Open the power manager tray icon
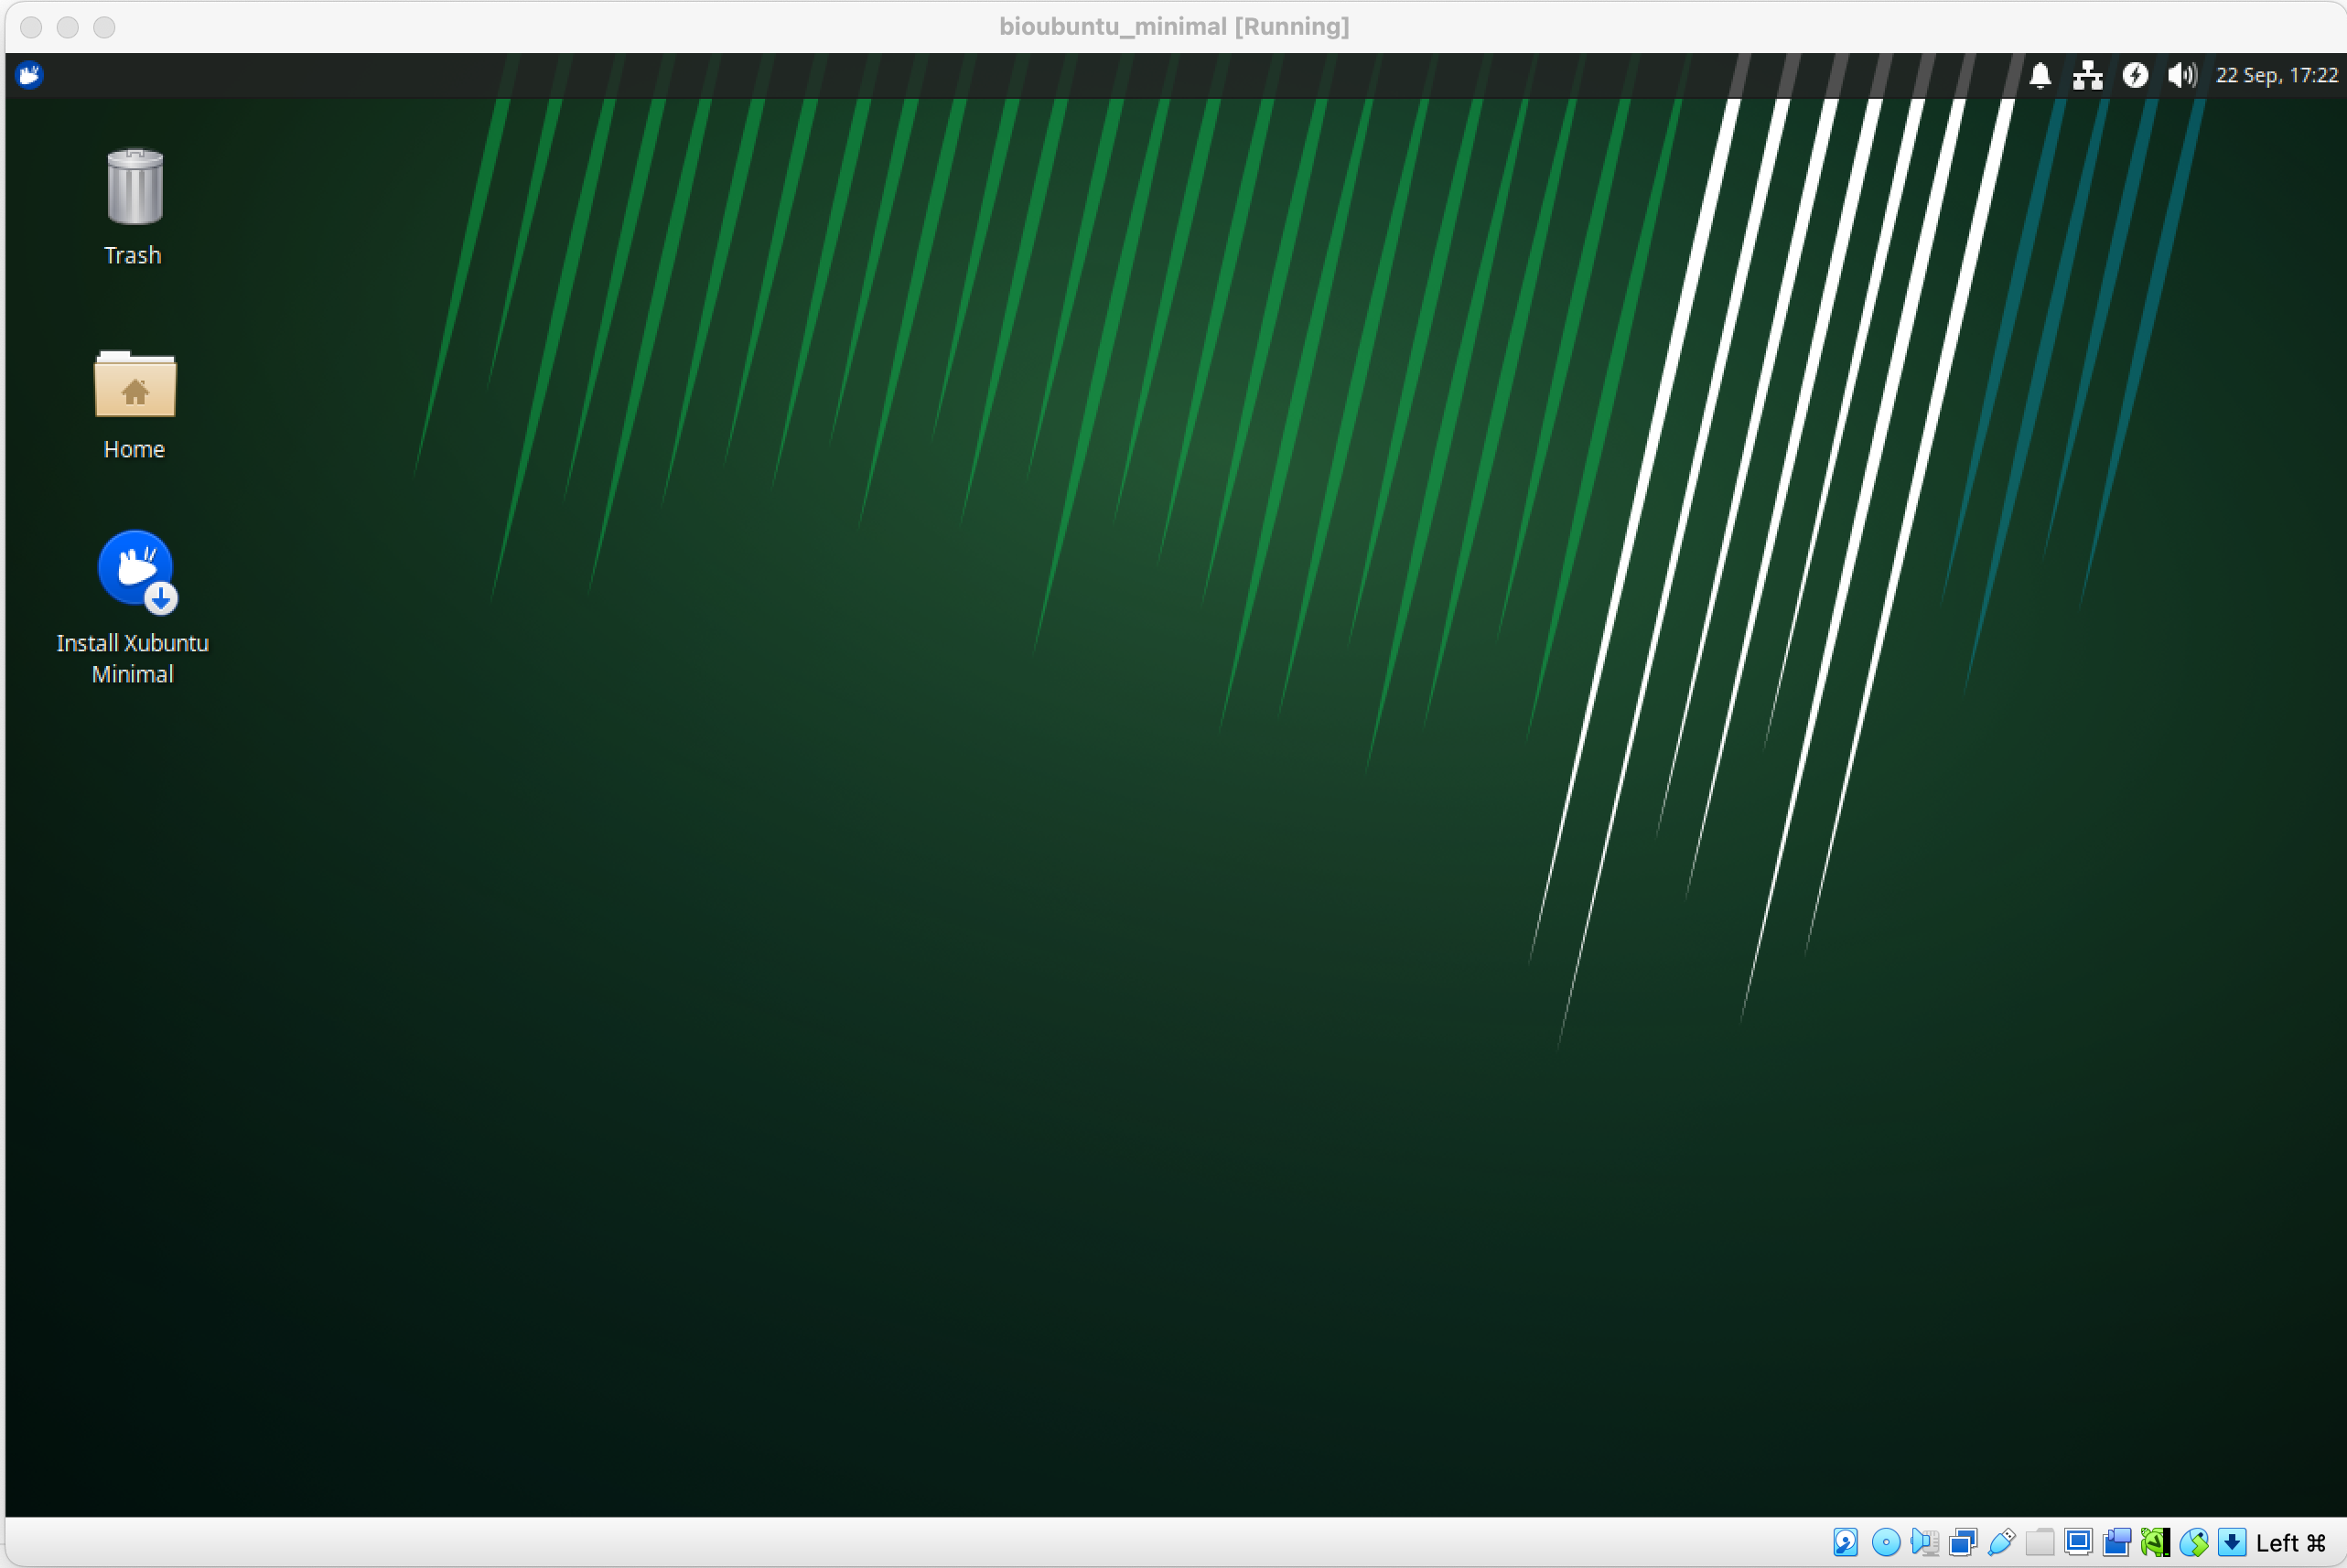Image resolution: width=2347 pixels, height=1568 pixels. (x=2135, y=75)
